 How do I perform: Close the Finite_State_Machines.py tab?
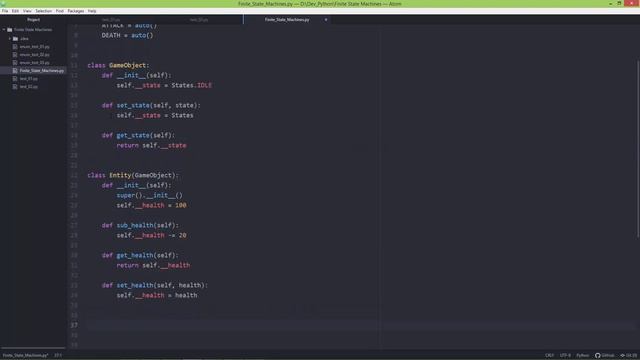pyautogui.click(x=326, y=20)
